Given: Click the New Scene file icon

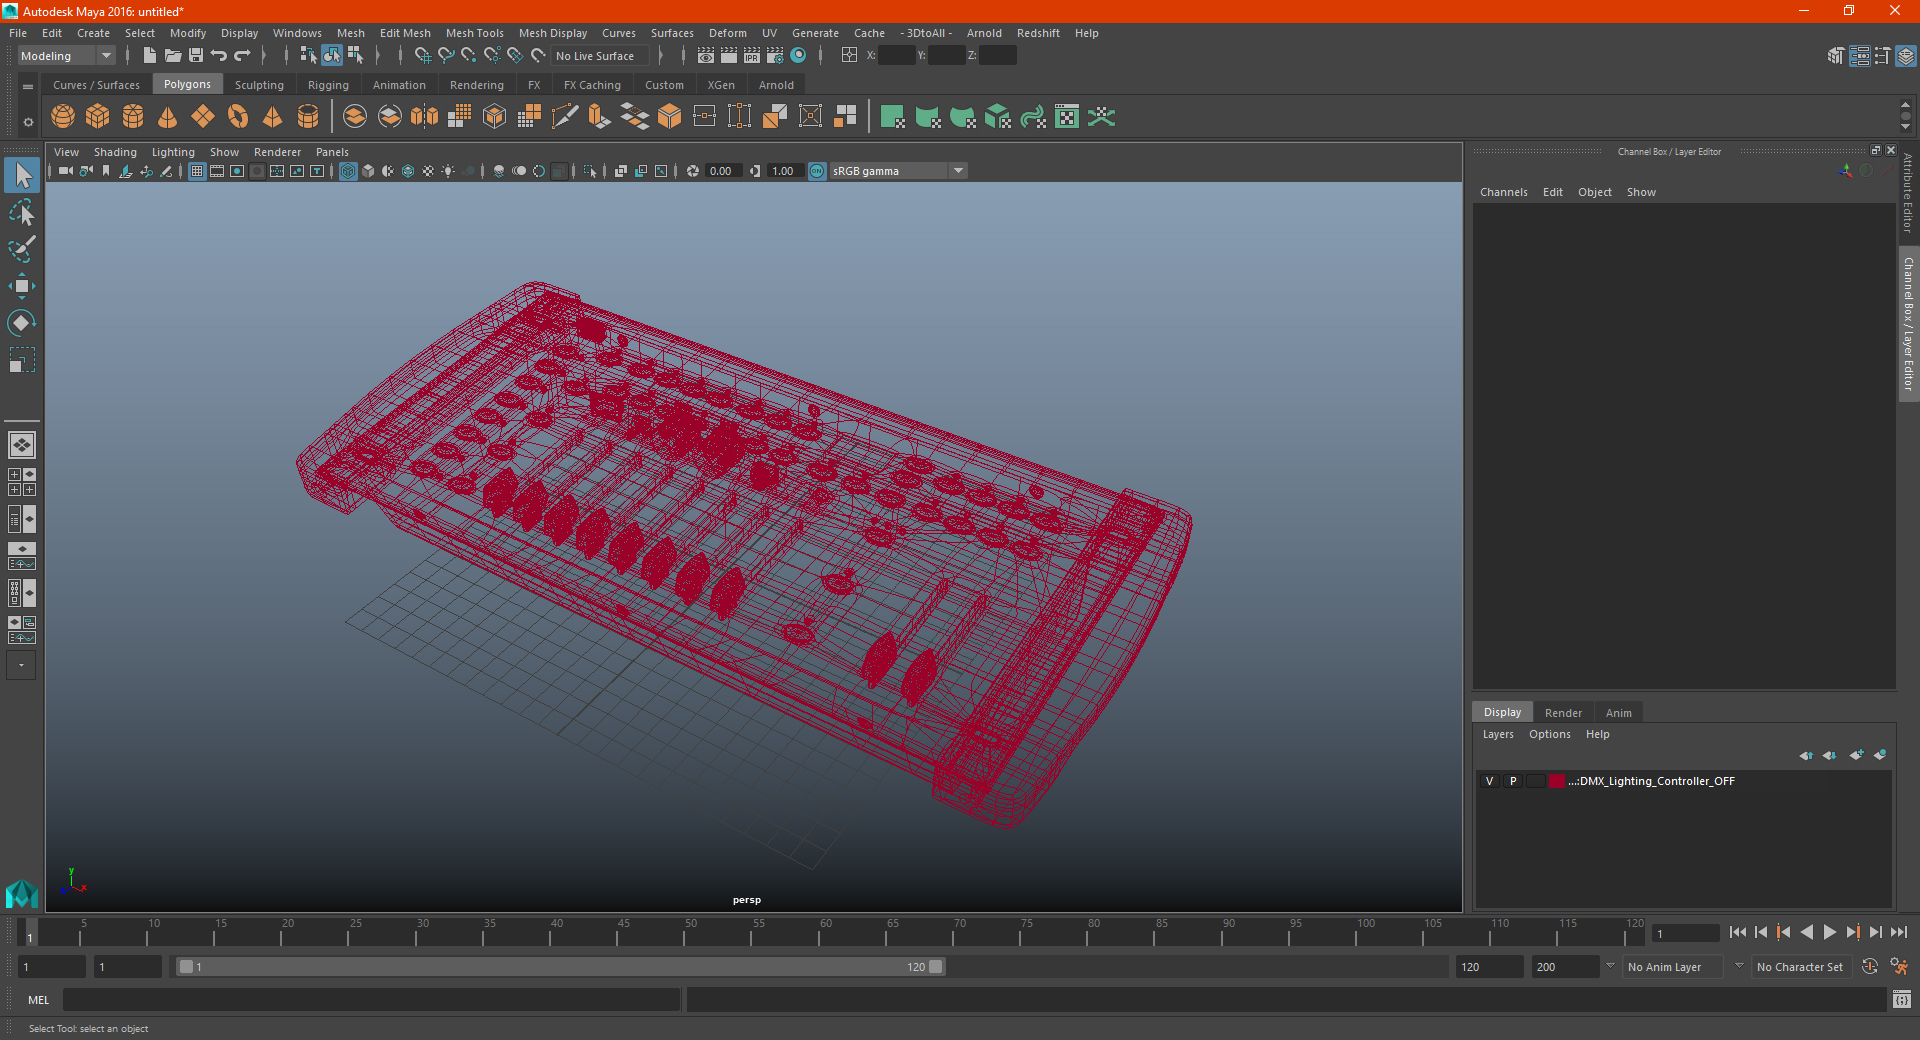Looking at the screenshot, I should click(x=150, y=56).
